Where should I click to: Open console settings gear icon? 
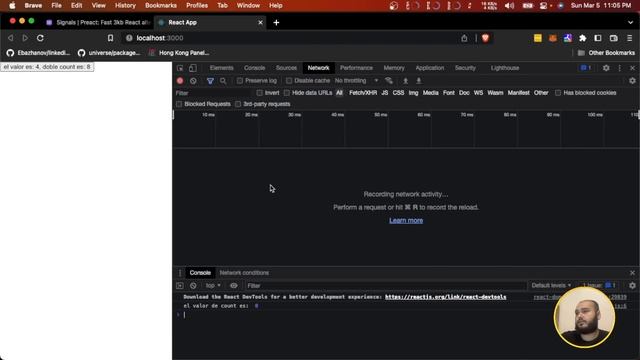pyautogui.click(x=632, y=286)
